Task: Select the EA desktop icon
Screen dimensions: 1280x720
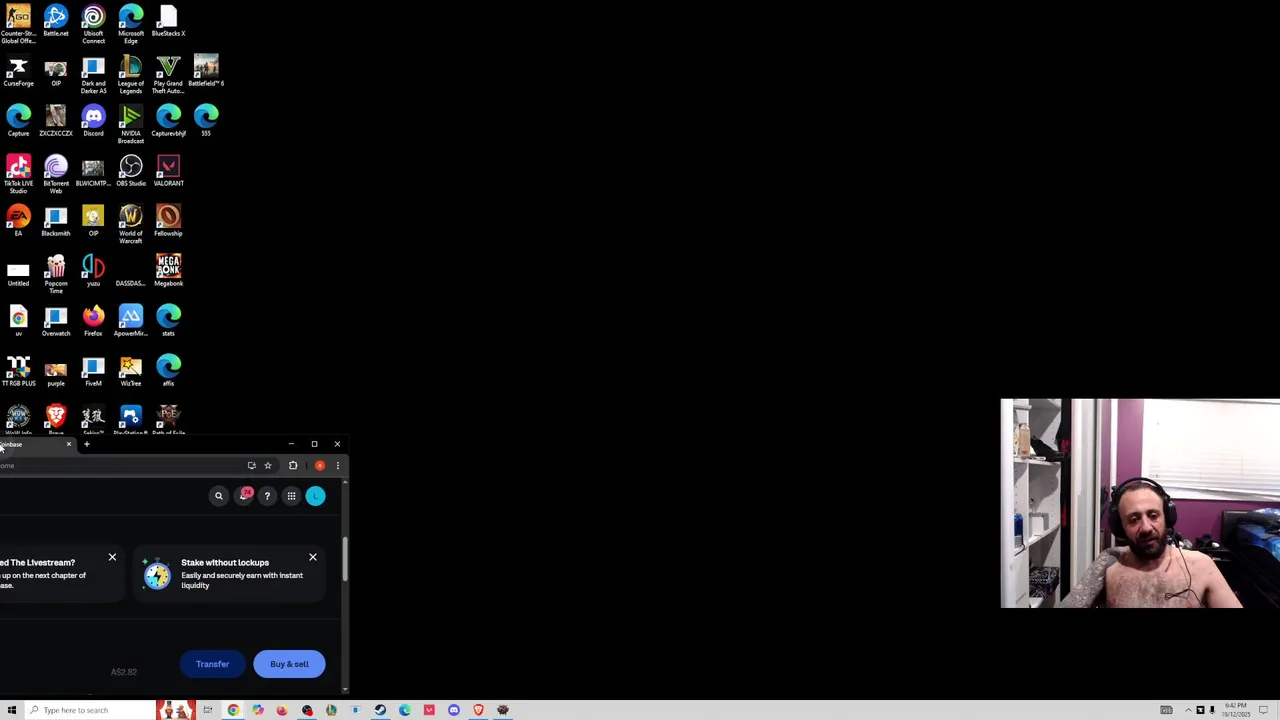Action: [x=18, y=221]
